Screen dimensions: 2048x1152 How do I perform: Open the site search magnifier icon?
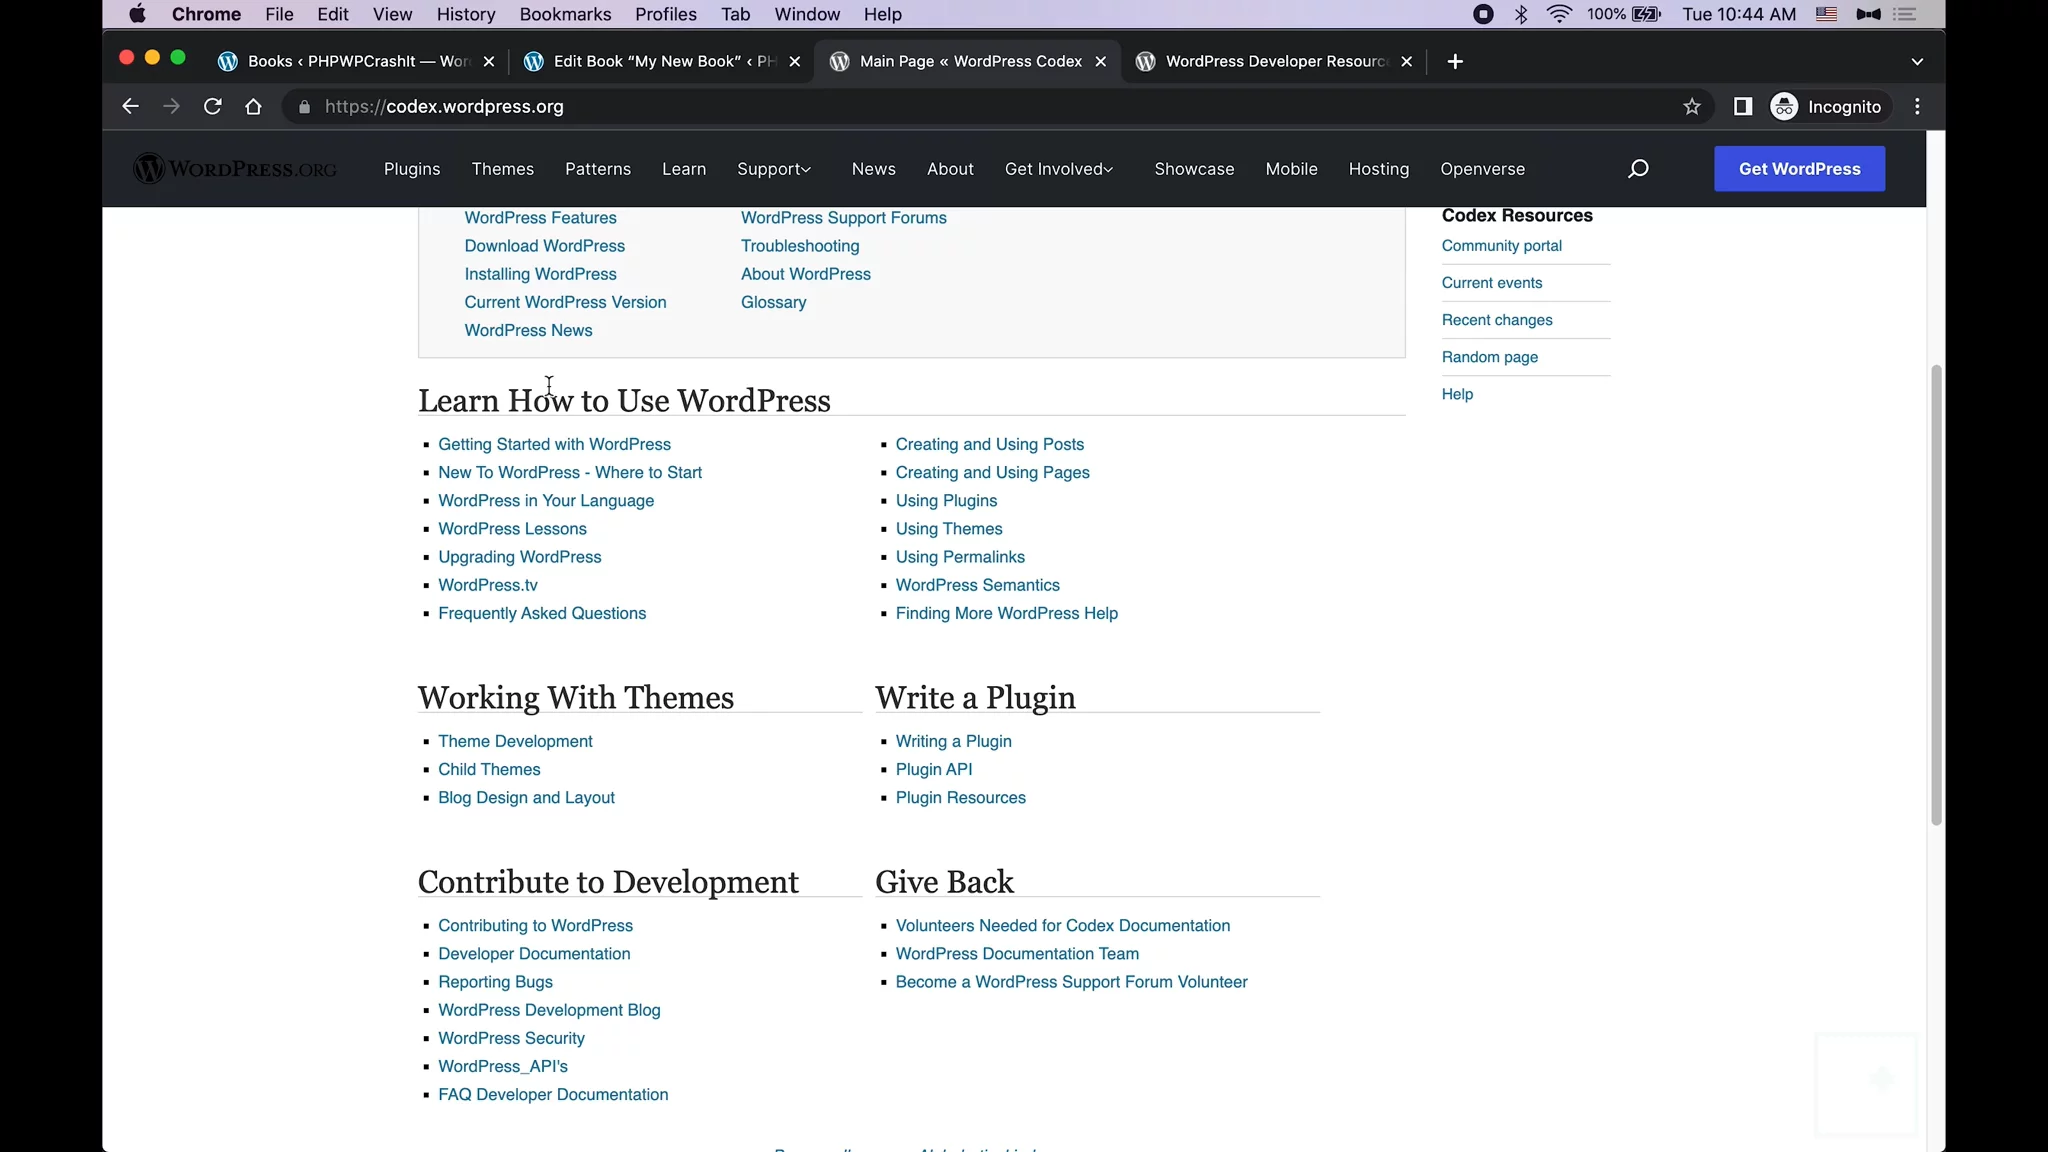pyautogui.click(x=1638, y=169)
